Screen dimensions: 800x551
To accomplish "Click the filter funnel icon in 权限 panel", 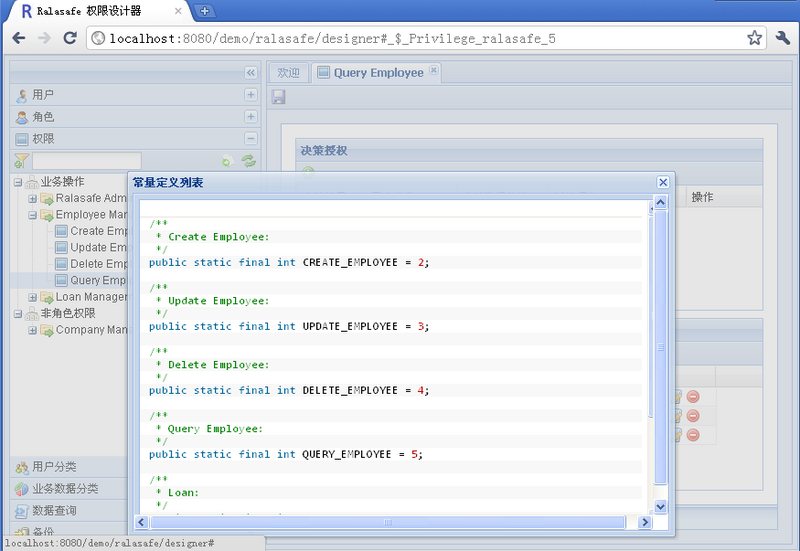I will click(x=21, y=161).
